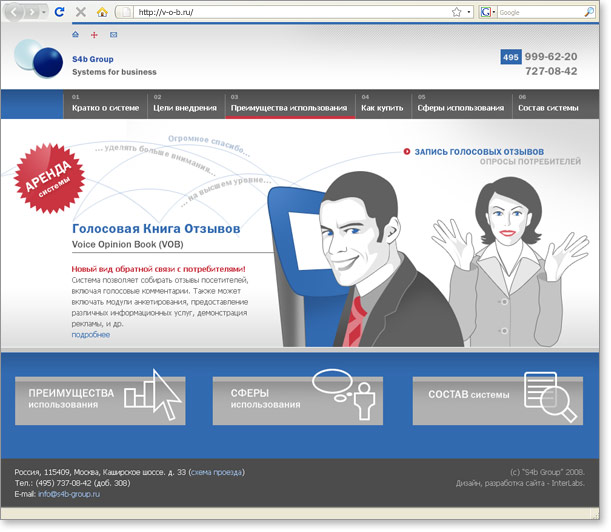
Task: Go to 'Цели внедрения' menu item
Action: point(184,107)
